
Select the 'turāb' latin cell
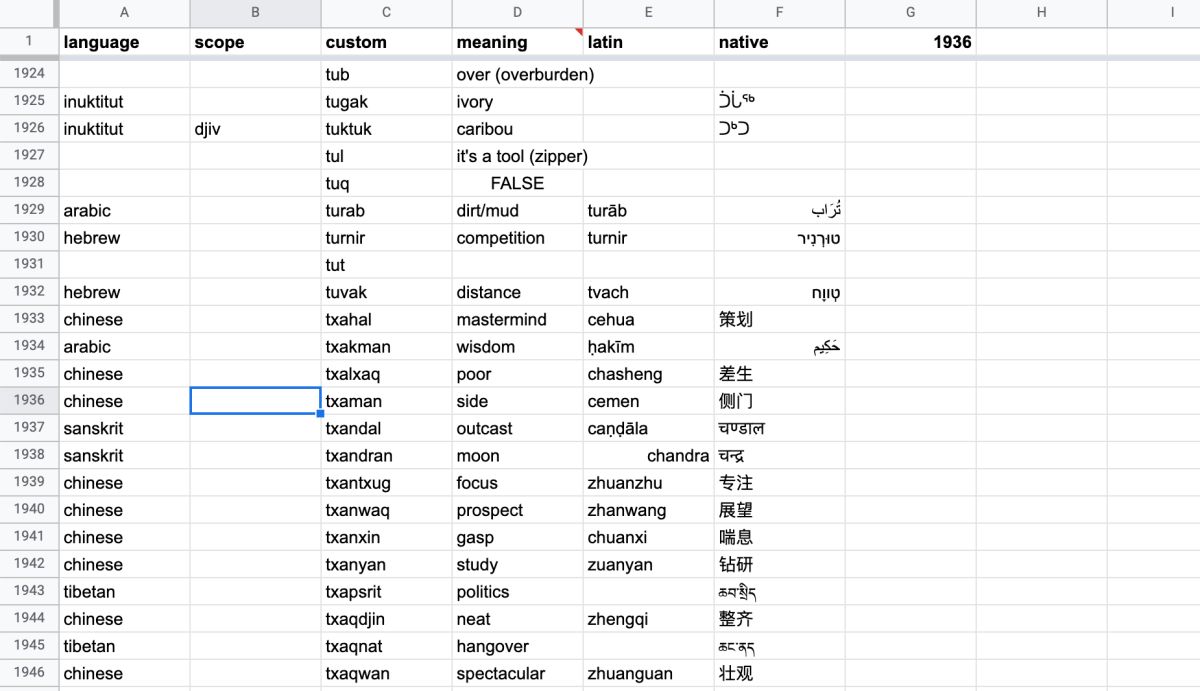[649, 210]
